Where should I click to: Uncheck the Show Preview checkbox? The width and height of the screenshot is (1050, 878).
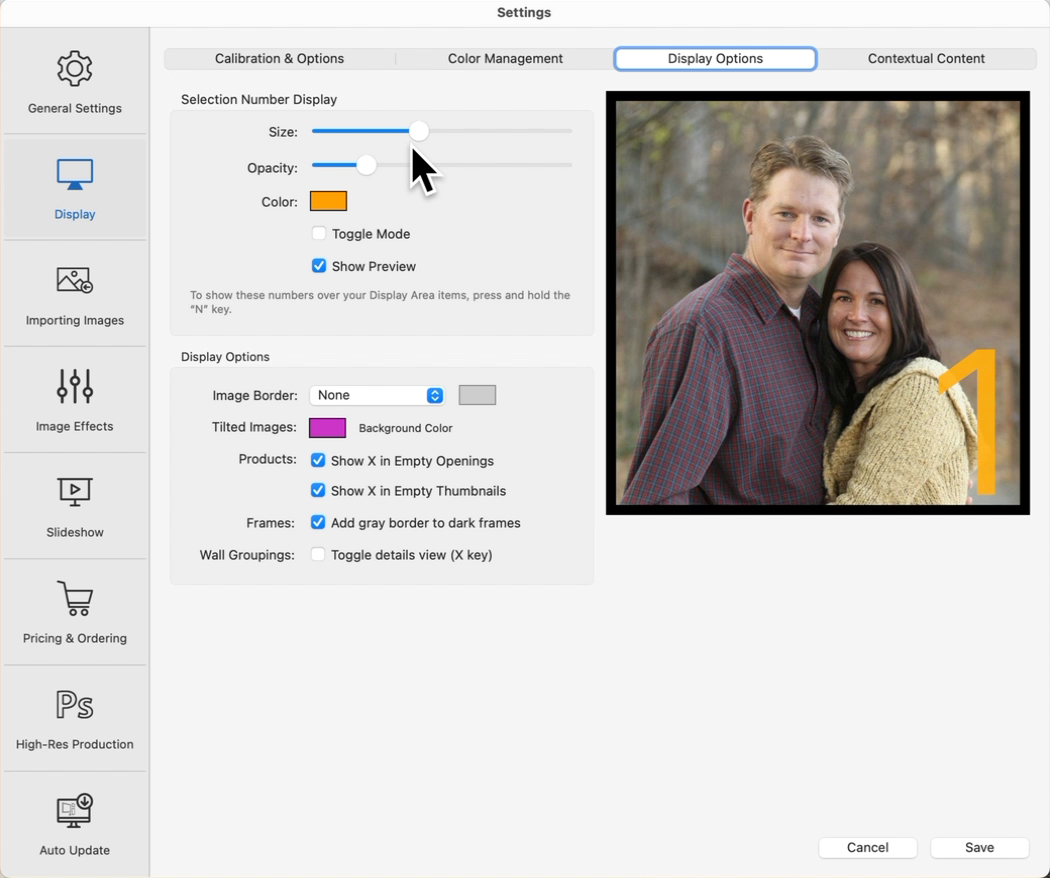tap(319, 266)
